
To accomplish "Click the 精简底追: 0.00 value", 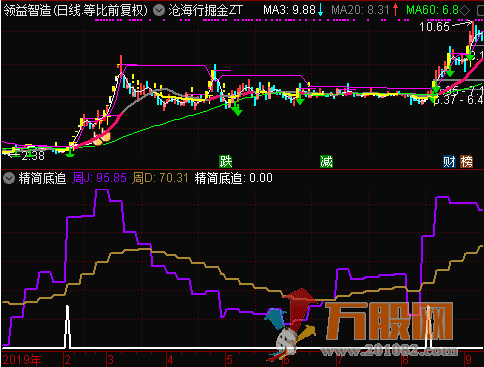I will pos(234,178).
